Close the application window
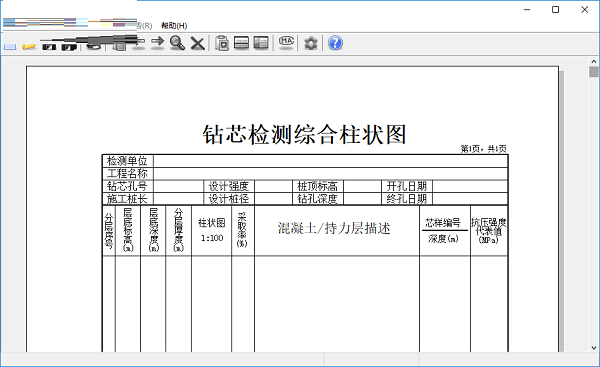This screenshot has width=600, height=367. click(584, 10)
